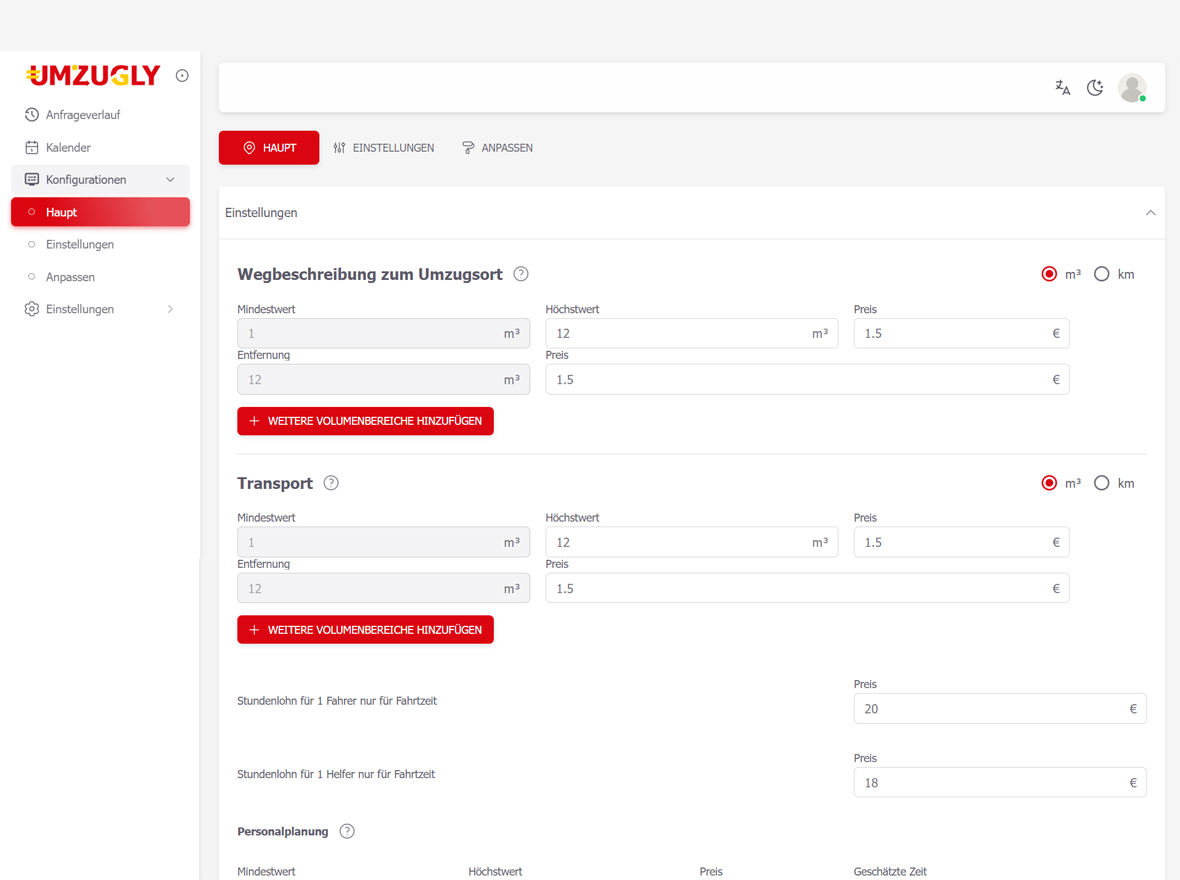The height and width of the screenshot is (880, 1180).
Task: Click help icon beside Wegbeschreibung zum Umzugsort
Action: [x=521, y=274]
